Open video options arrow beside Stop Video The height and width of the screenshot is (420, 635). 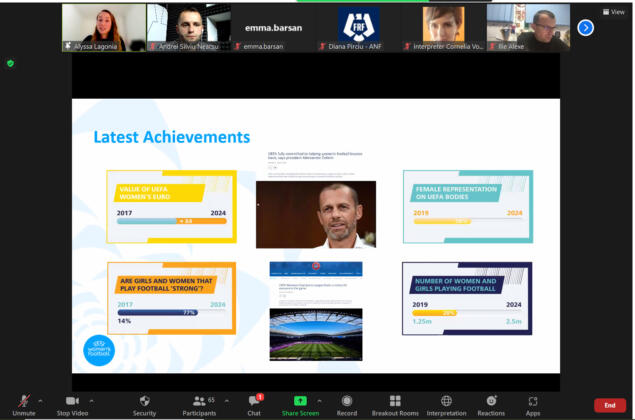pos(92,401)
